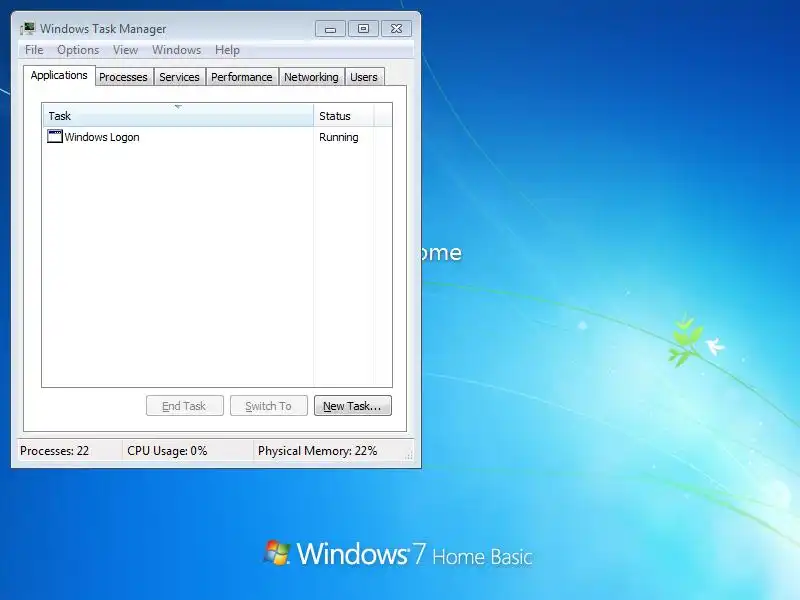This screenshot has width=800, height=600.
Task: Select the Applications tab
Action: (x=59, y=75)
